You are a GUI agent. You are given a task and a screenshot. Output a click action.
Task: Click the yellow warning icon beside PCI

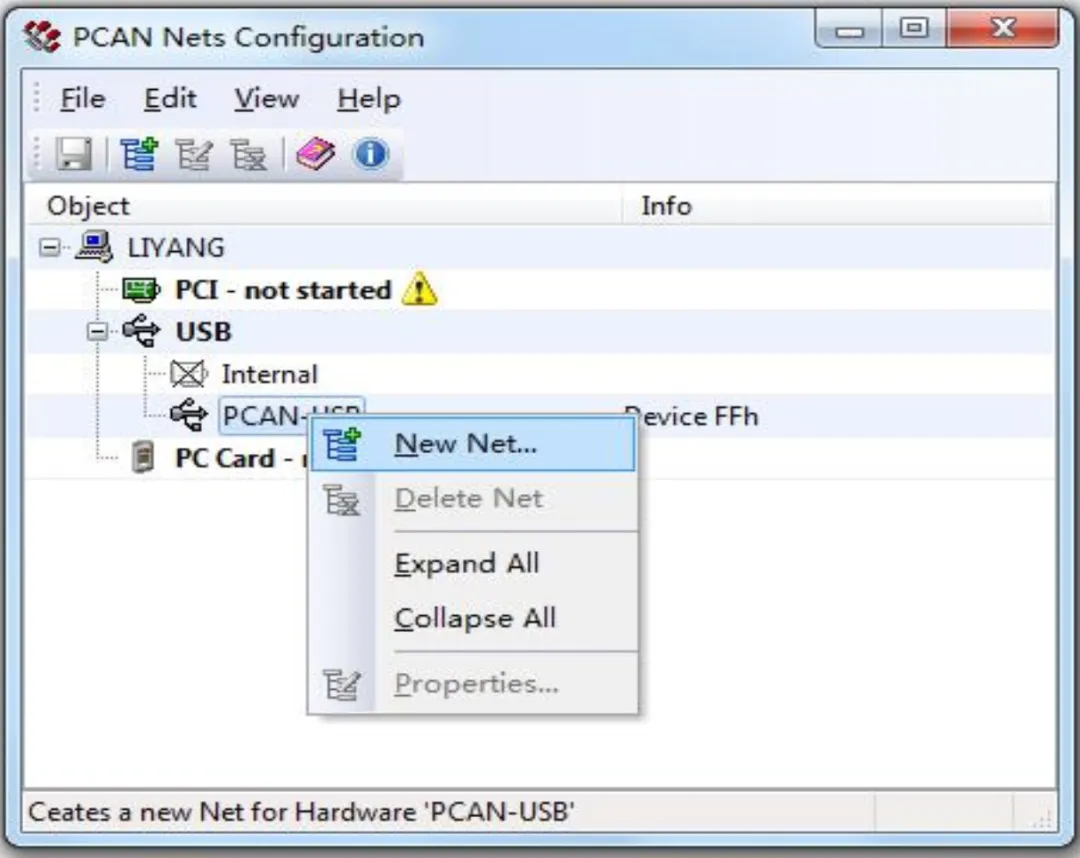point(419,289)
